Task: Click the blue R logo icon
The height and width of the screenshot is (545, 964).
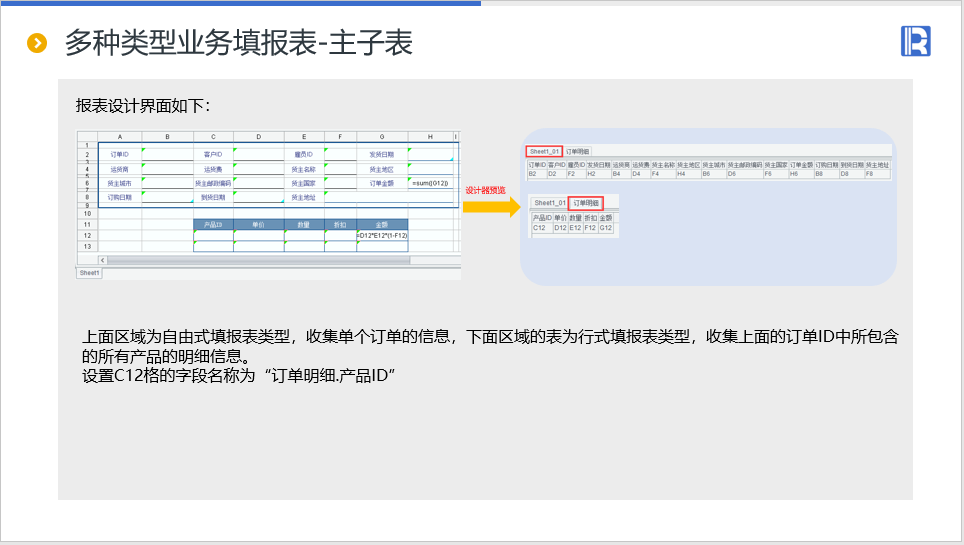Action: click(x=915, y=41)
